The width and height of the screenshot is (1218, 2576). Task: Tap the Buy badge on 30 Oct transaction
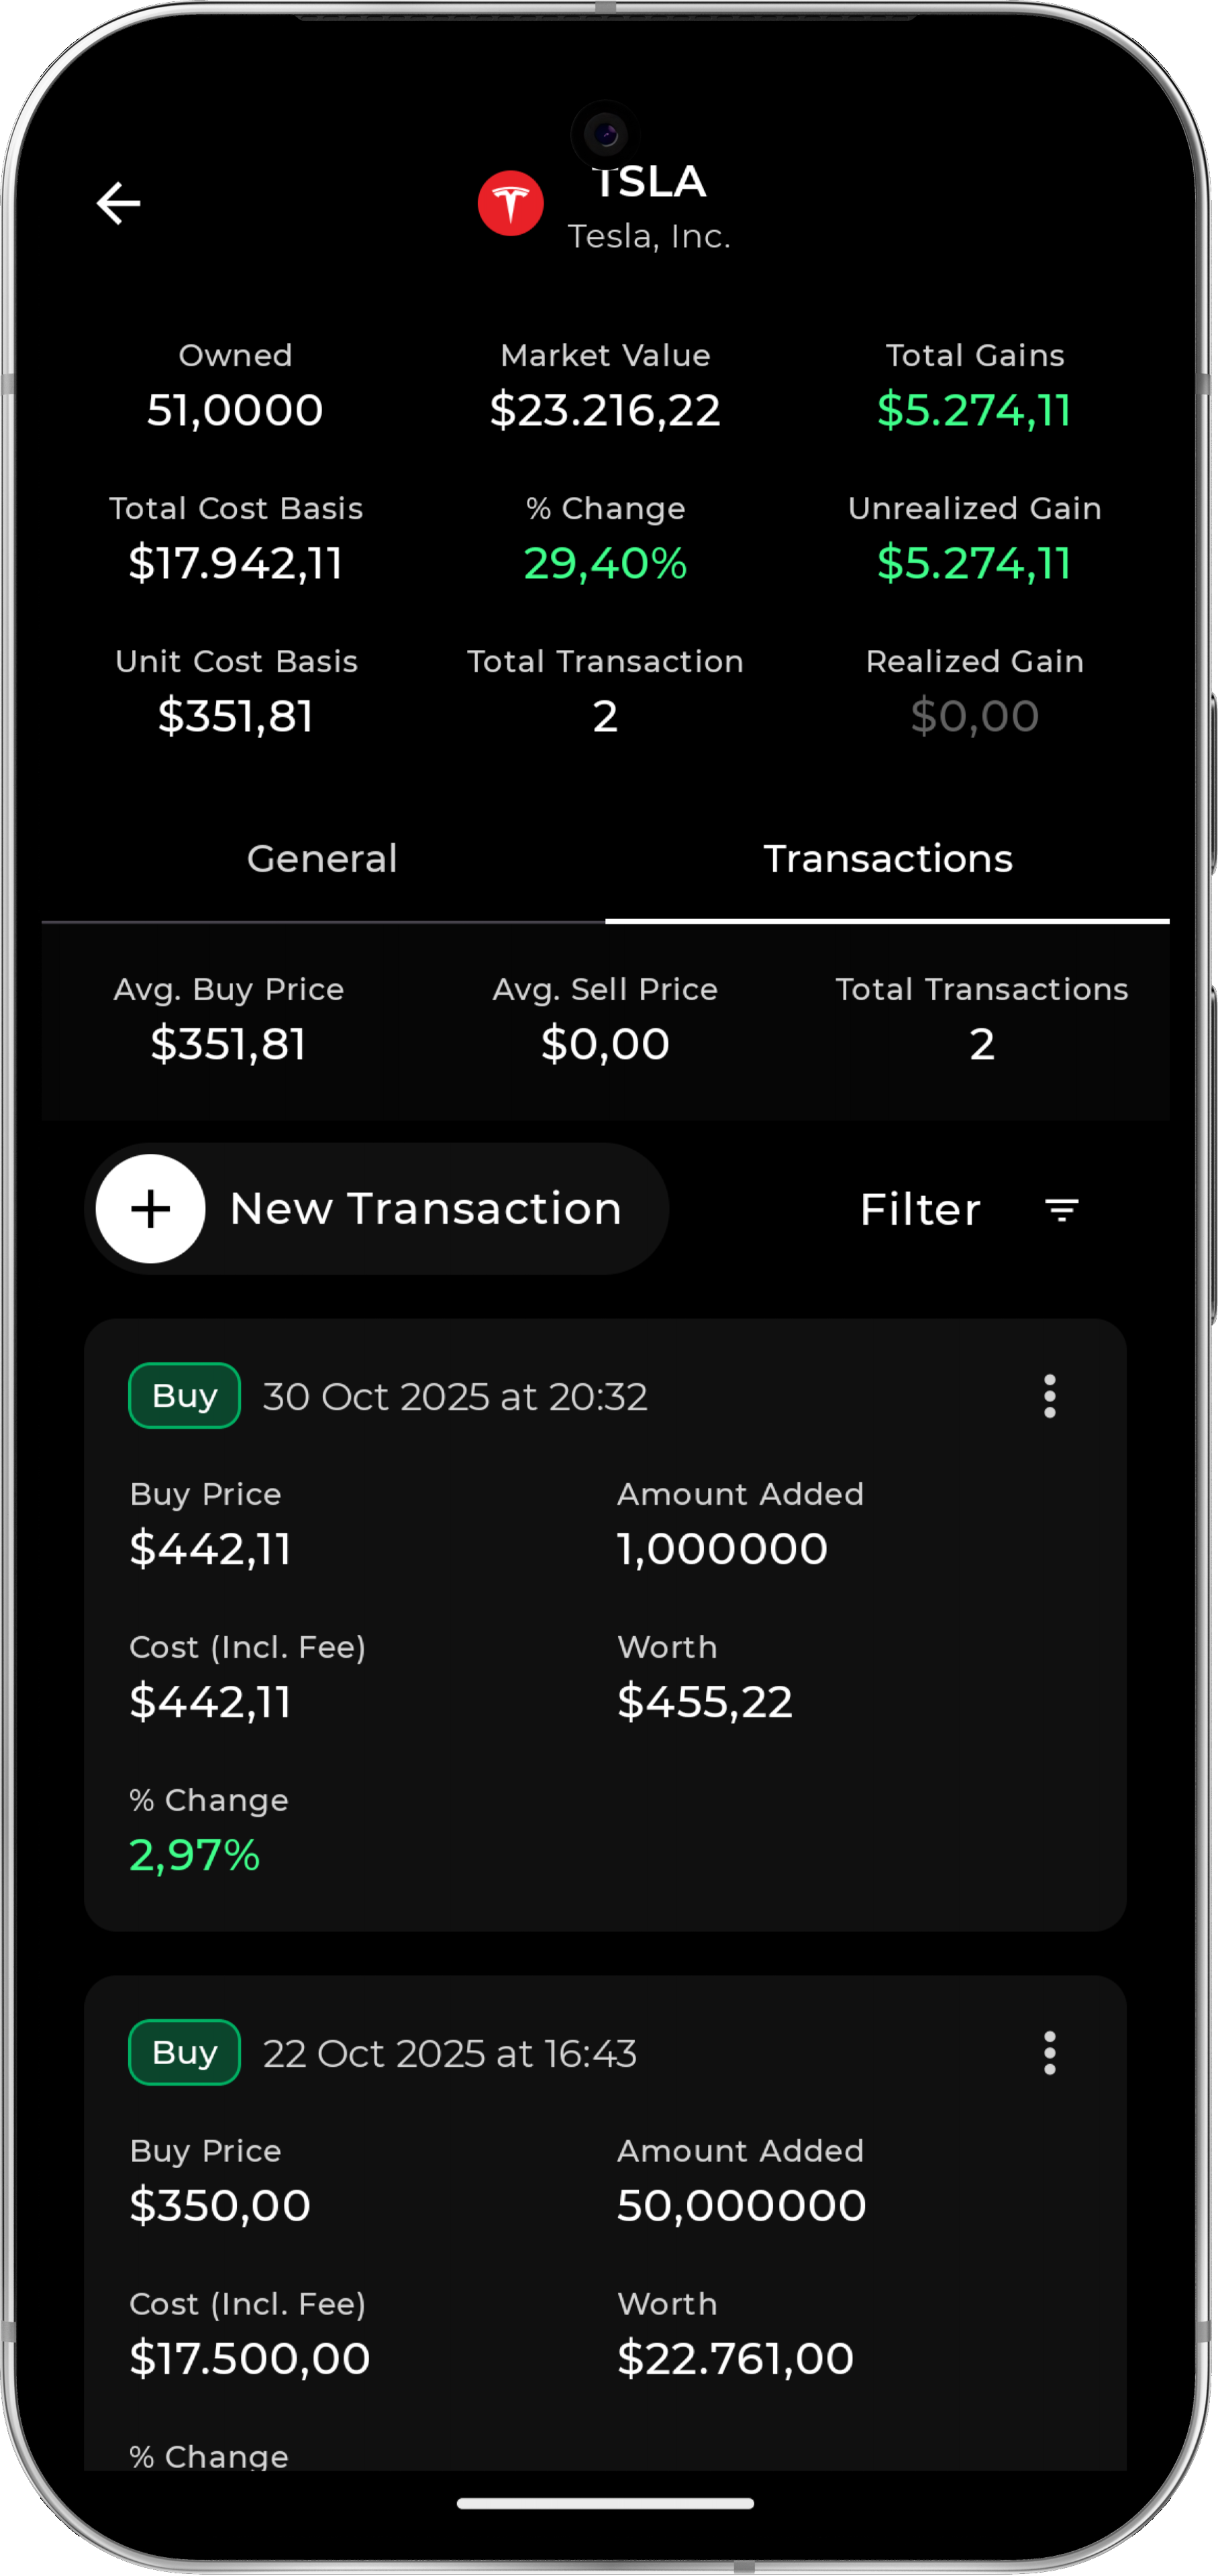(185, 1396)
